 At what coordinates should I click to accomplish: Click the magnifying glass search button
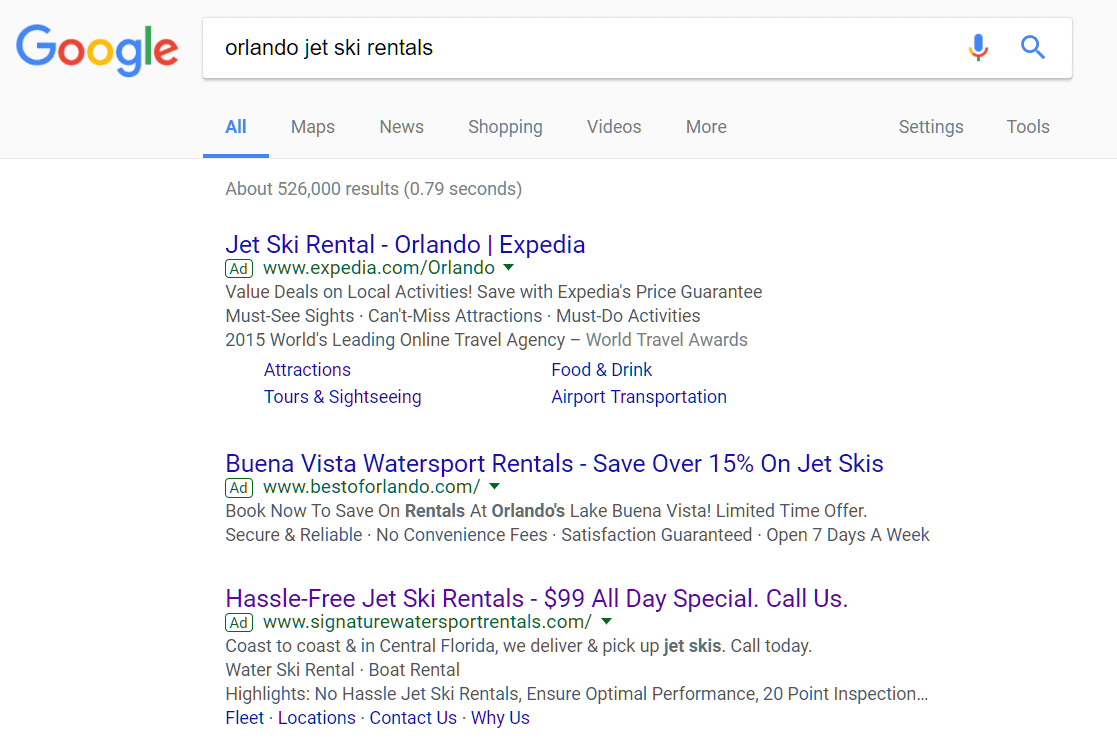pyautogui.click(x=1032, y=48)
